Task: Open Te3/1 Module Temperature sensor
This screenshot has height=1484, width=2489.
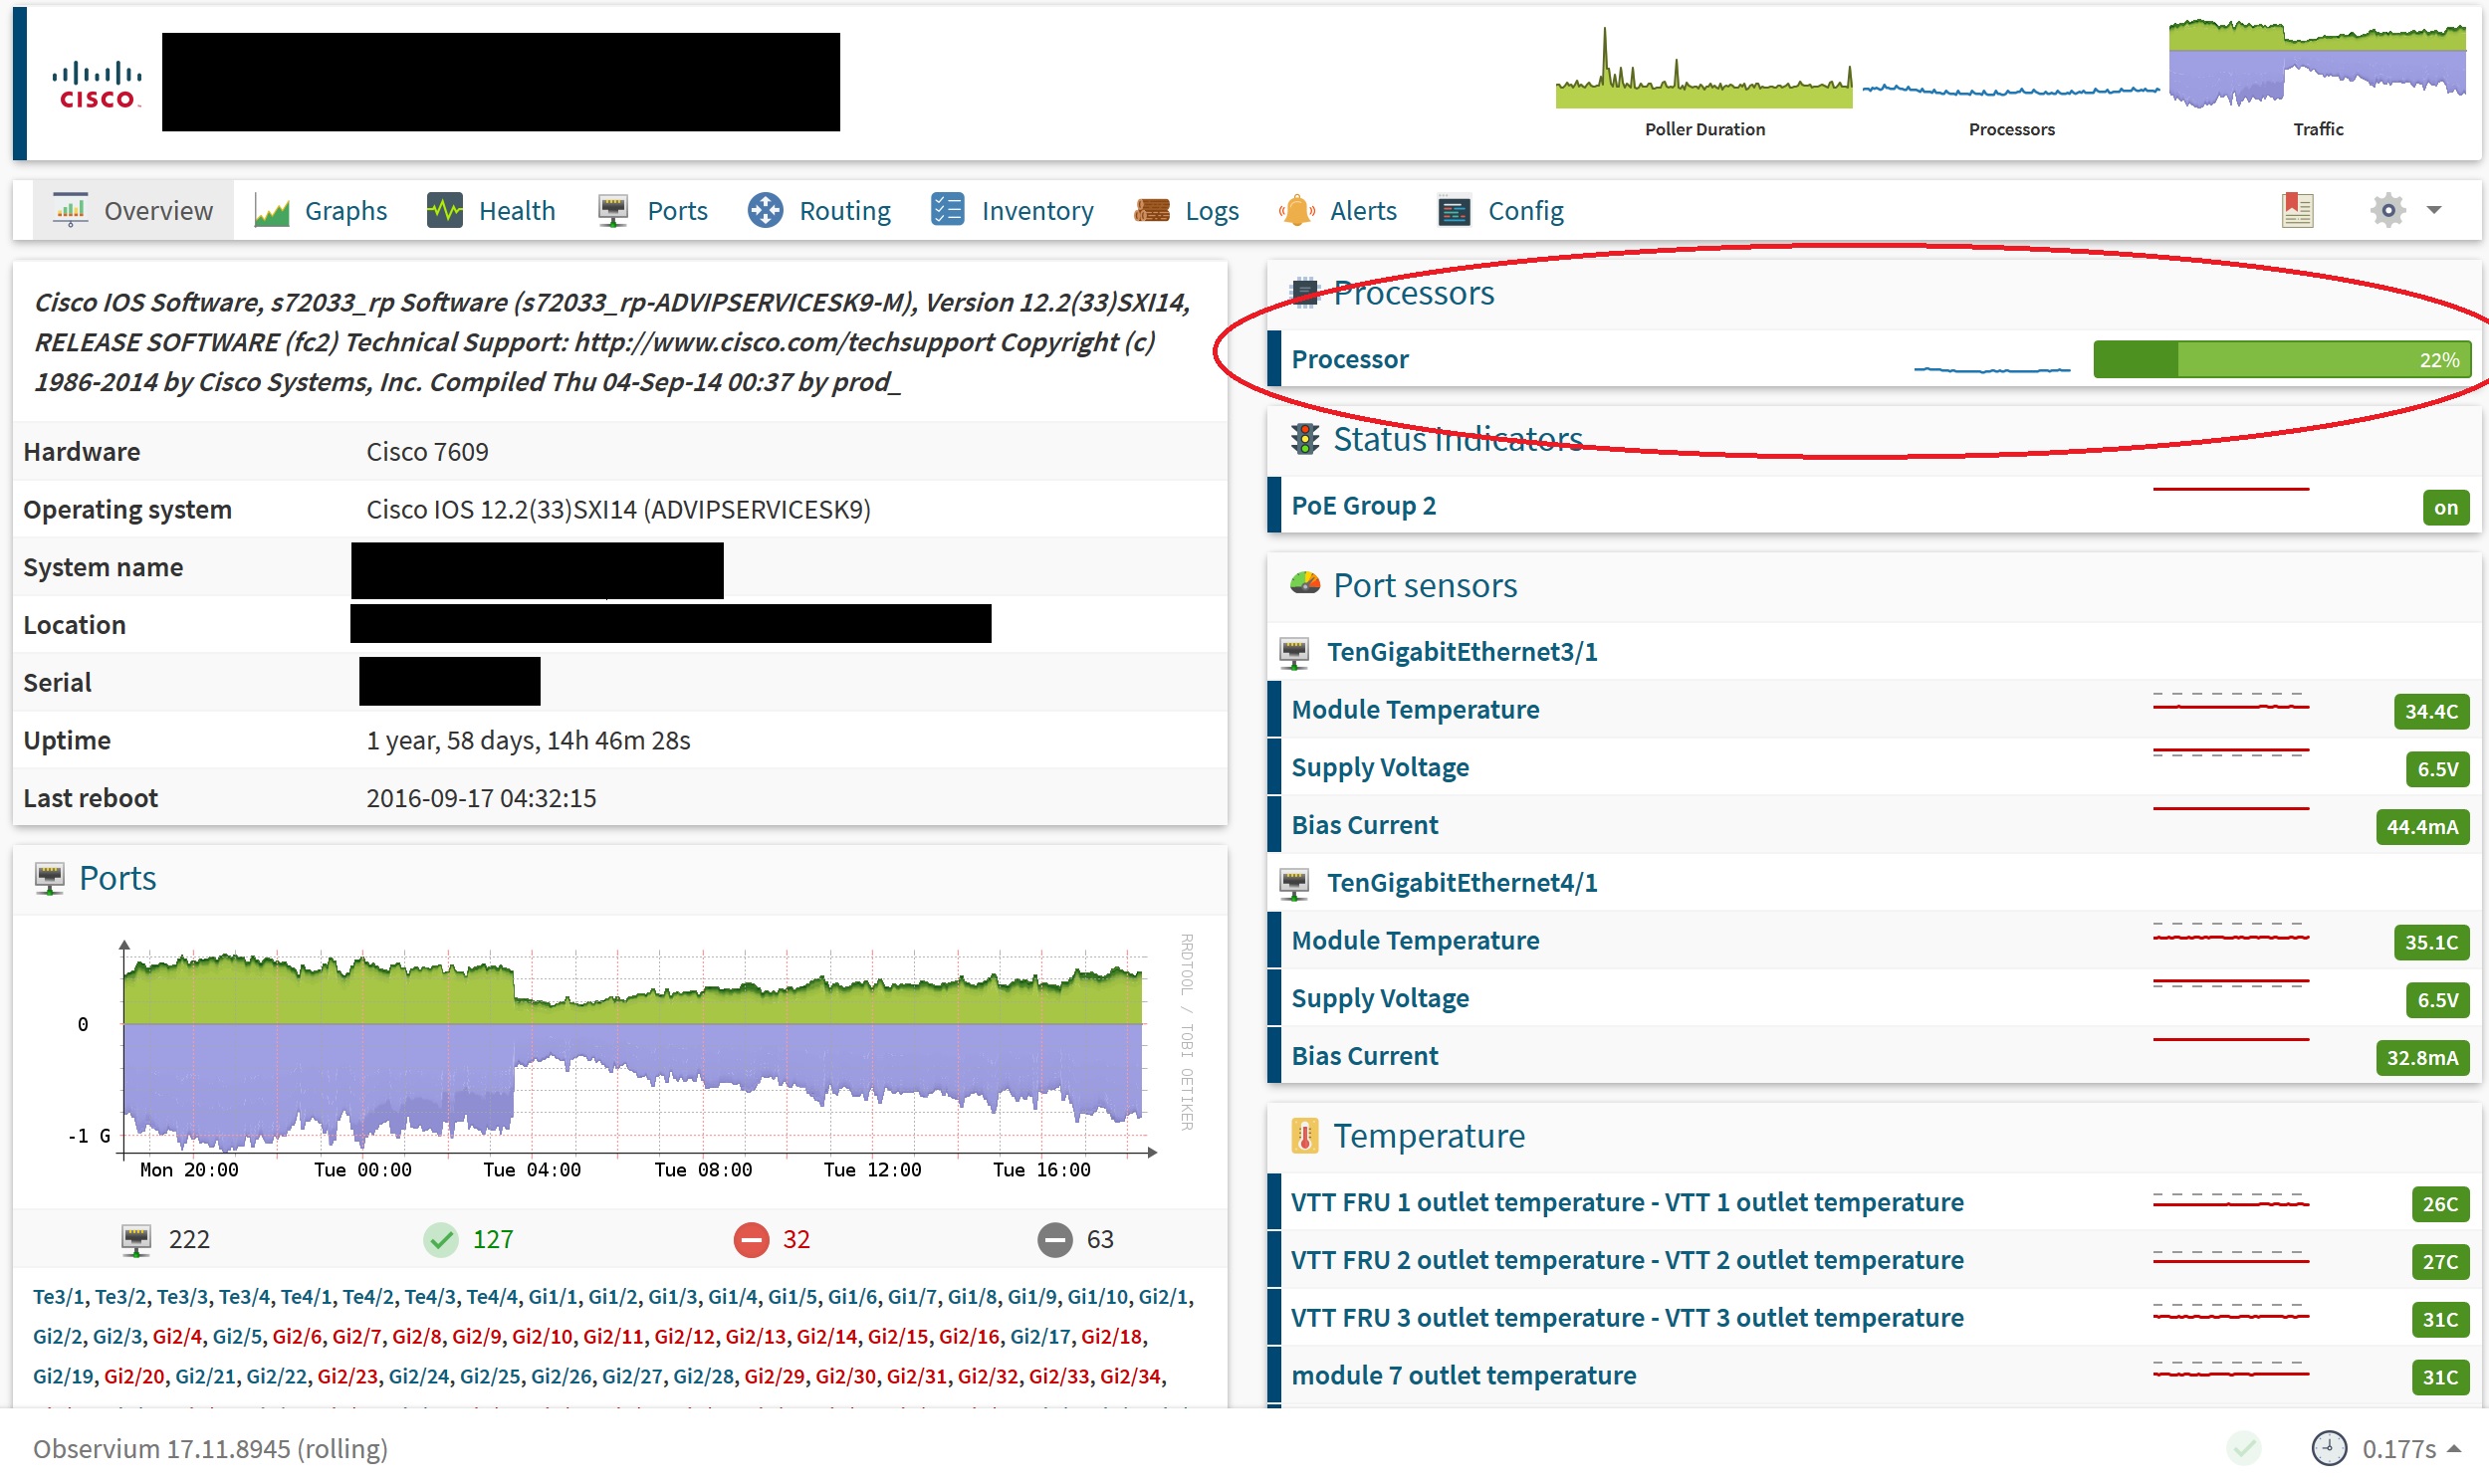Action: (1414, 709)
